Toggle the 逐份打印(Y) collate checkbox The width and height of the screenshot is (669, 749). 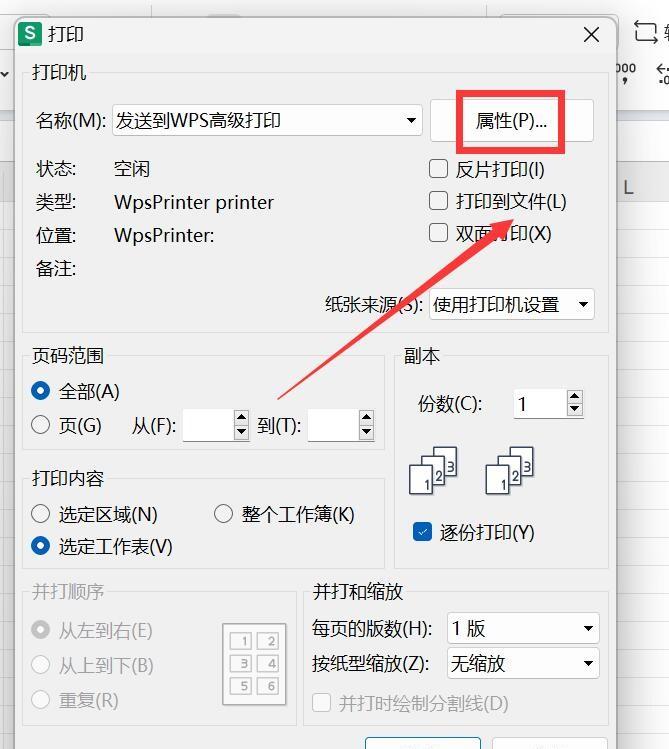tap(422, 532)
